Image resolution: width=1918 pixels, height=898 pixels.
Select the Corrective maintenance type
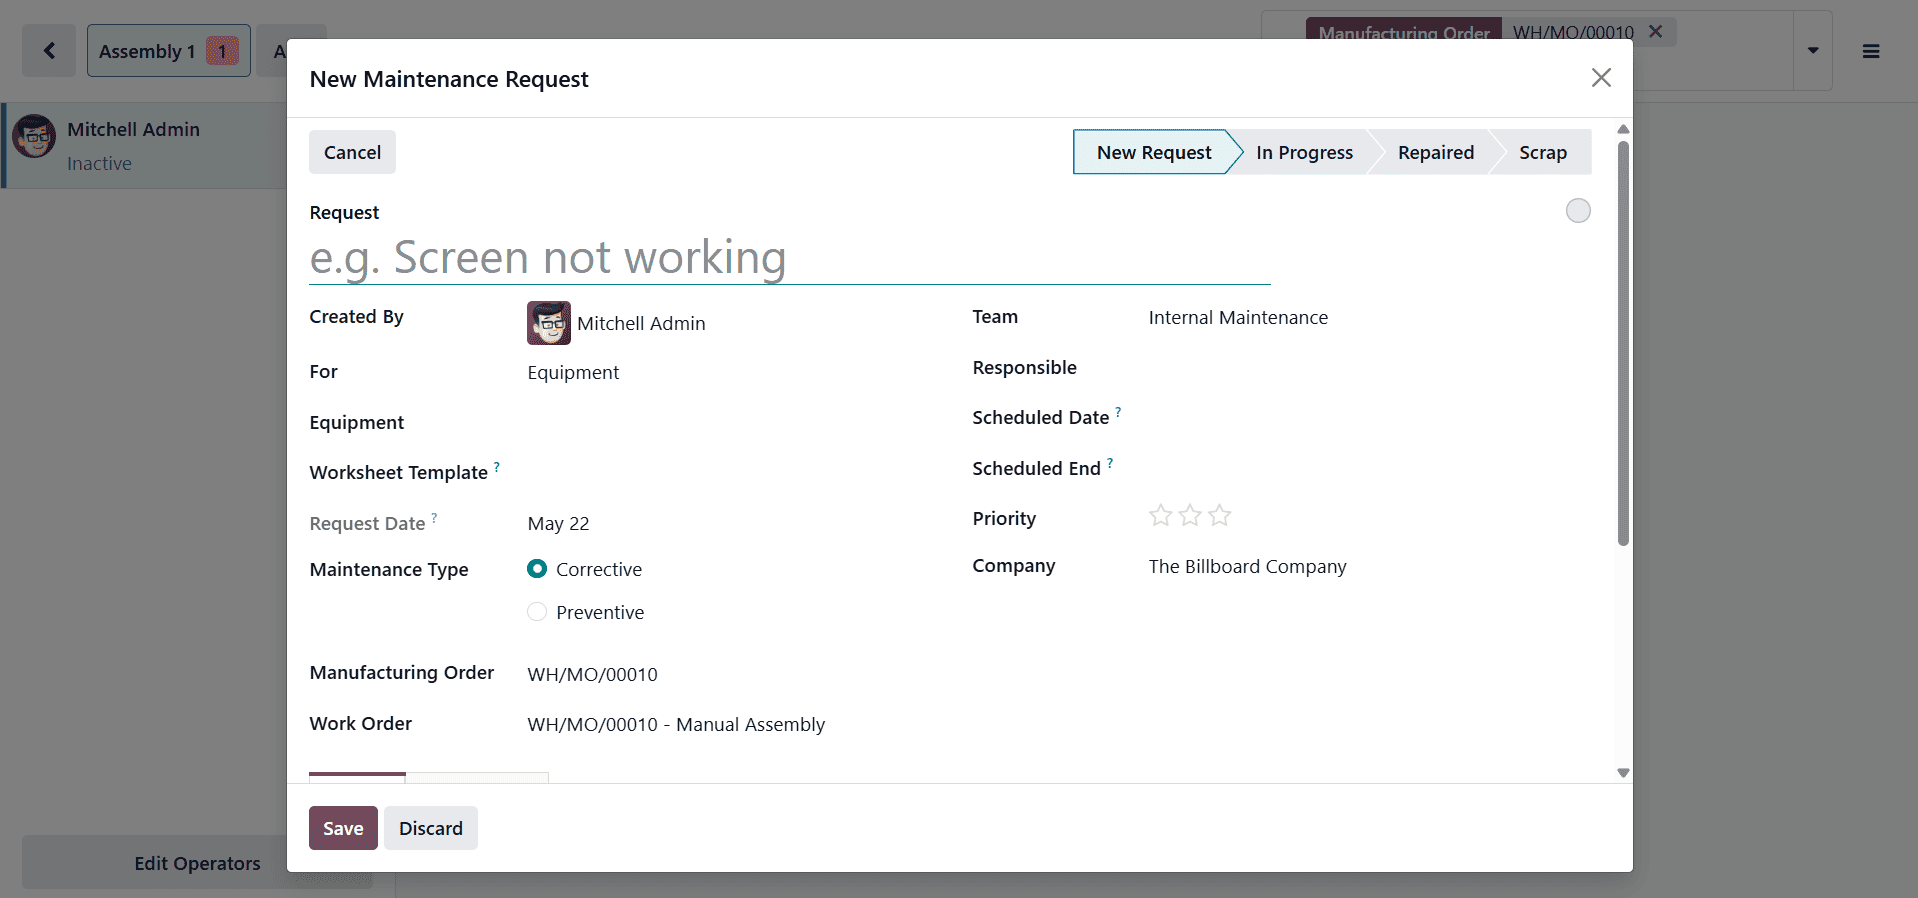[x=537, y=569]
